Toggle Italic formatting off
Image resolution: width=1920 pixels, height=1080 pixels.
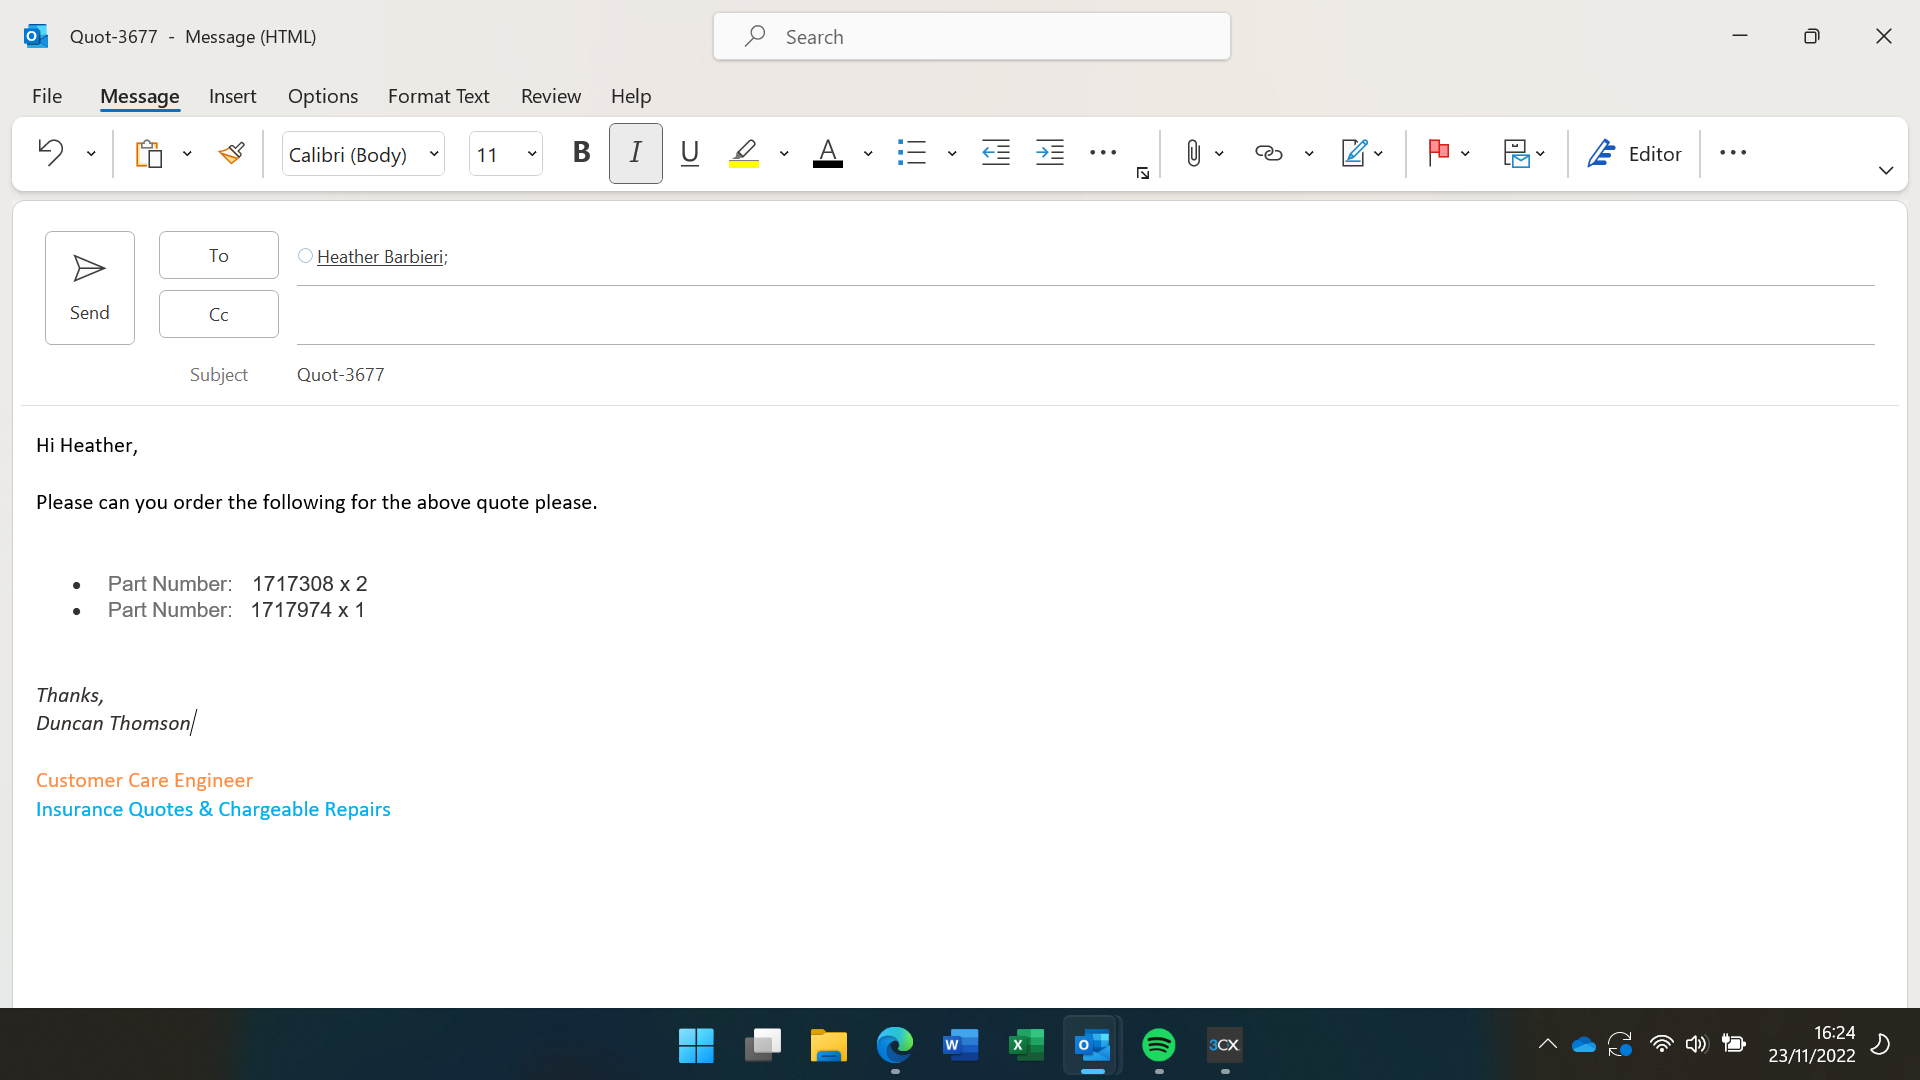tap(635, 153)
